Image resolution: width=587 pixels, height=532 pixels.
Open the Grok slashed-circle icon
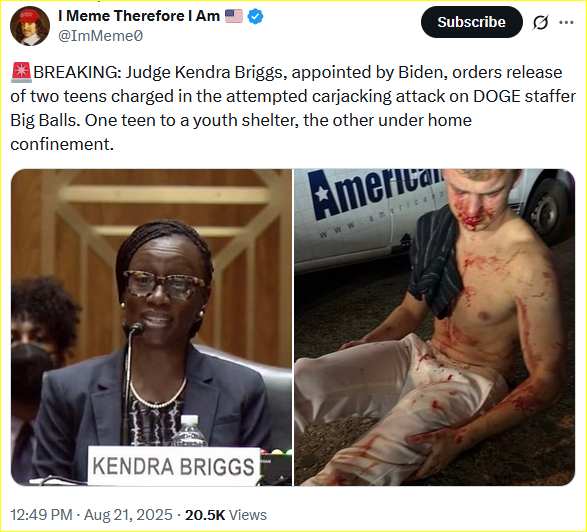[541, 22]
